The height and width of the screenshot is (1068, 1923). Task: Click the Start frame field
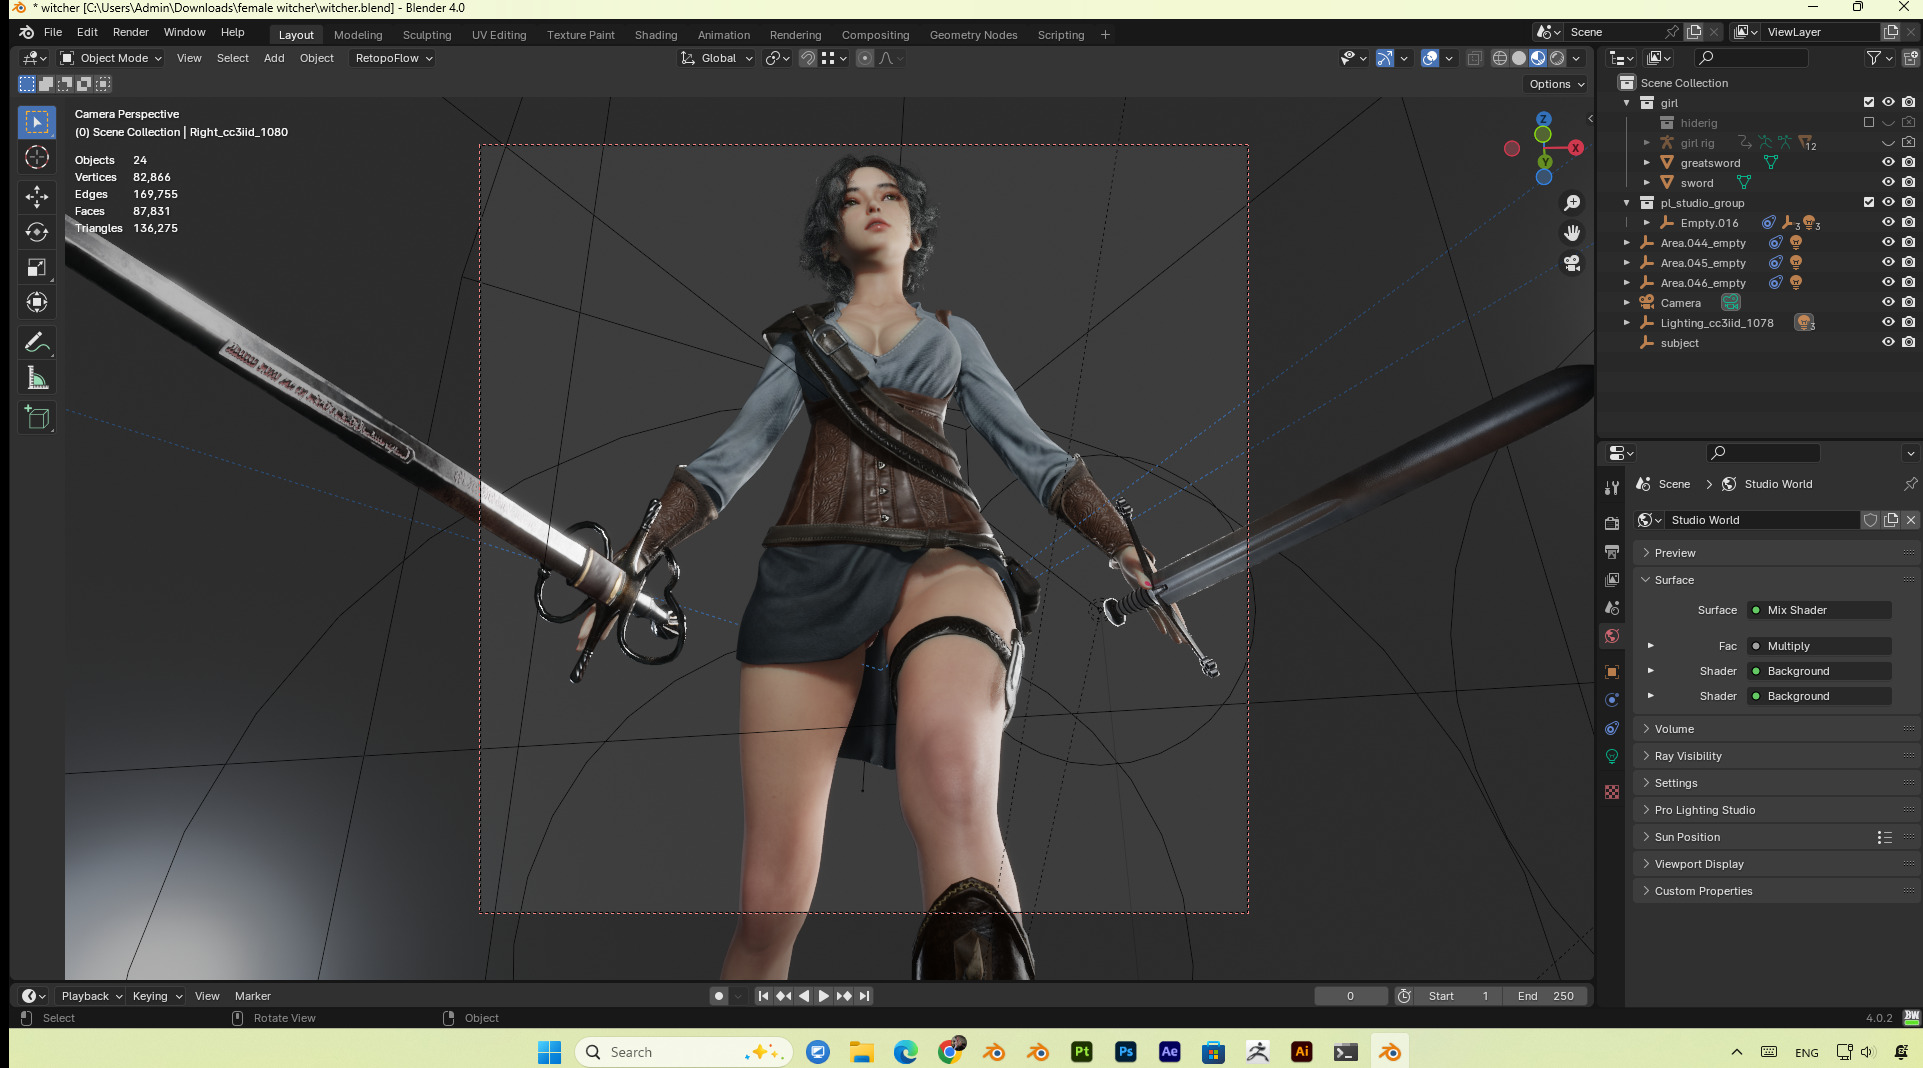tap(1459, 996)
